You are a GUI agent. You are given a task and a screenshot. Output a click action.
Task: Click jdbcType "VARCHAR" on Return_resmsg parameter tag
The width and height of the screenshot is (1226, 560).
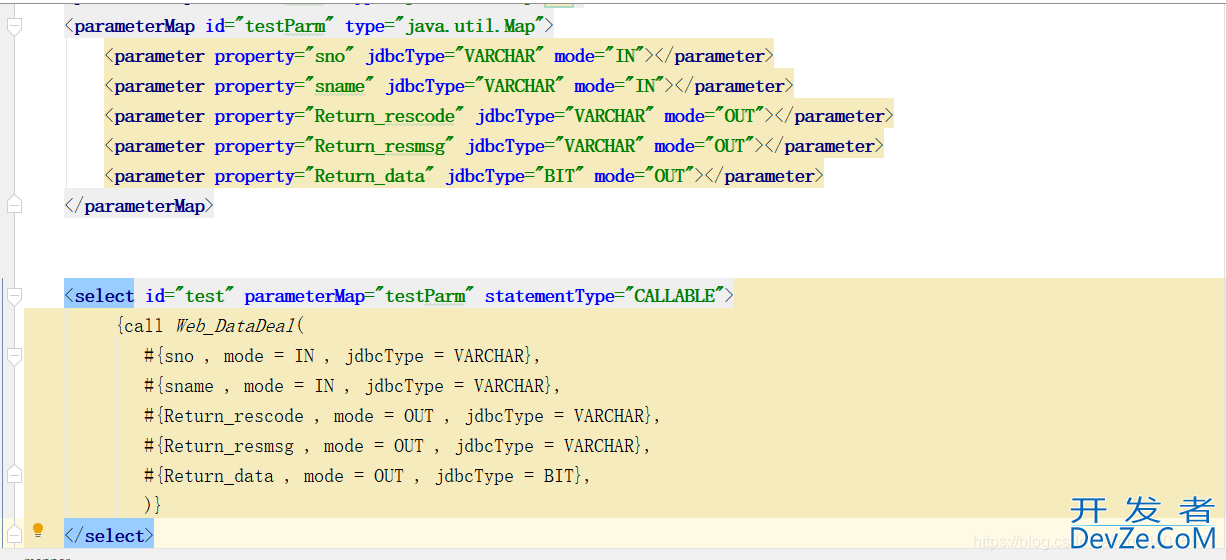click(600, 146)
